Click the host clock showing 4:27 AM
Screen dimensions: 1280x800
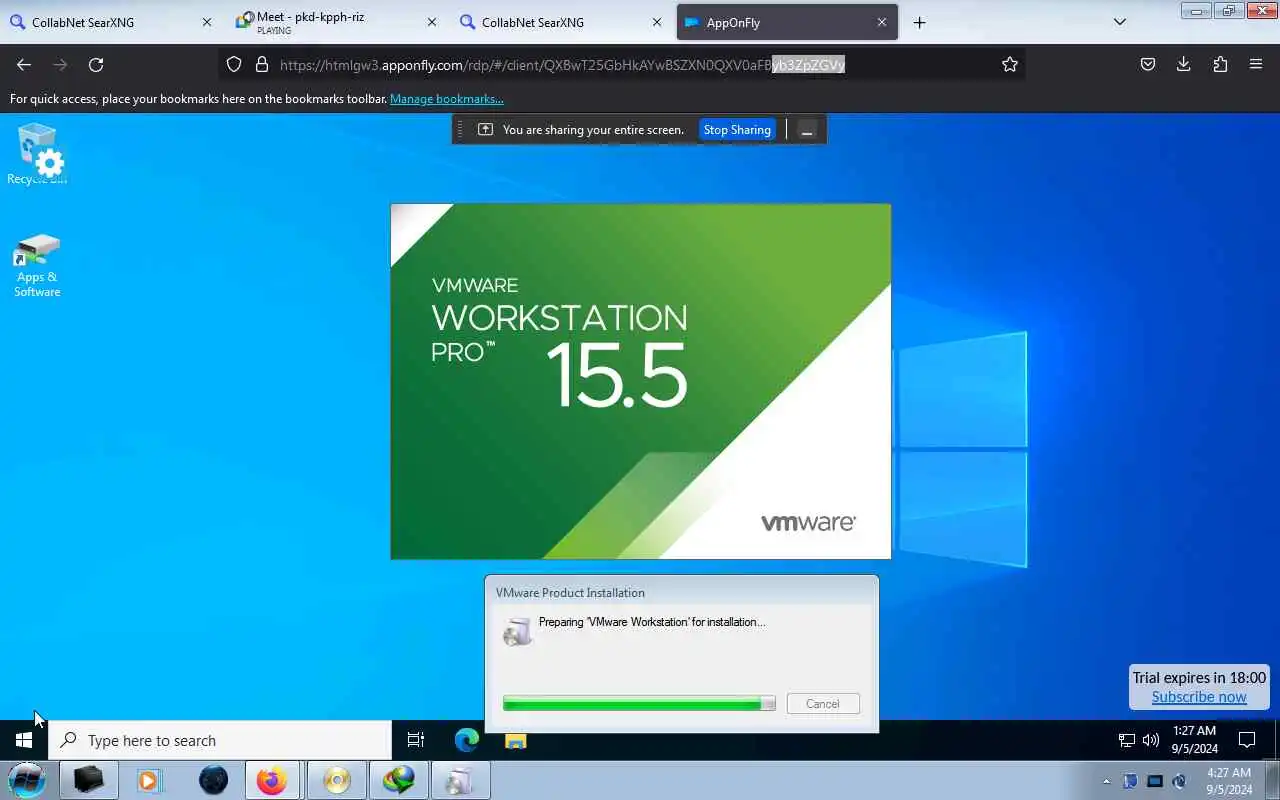click(x=1229, y=781)
